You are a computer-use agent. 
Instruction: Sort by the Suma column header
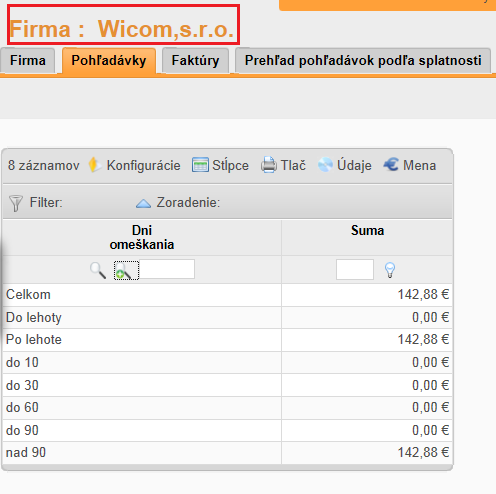coord(367,230)
